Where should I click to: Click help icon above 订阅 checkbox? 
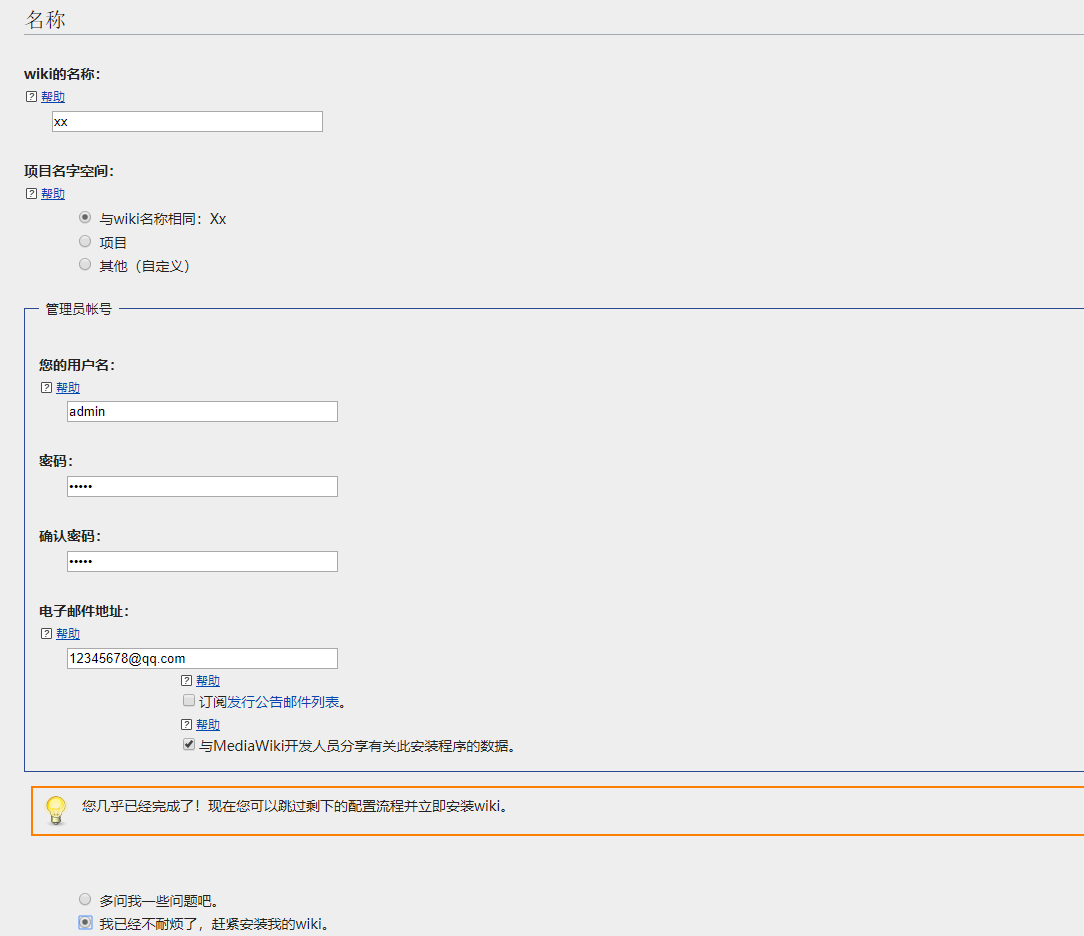coord(186,681)
